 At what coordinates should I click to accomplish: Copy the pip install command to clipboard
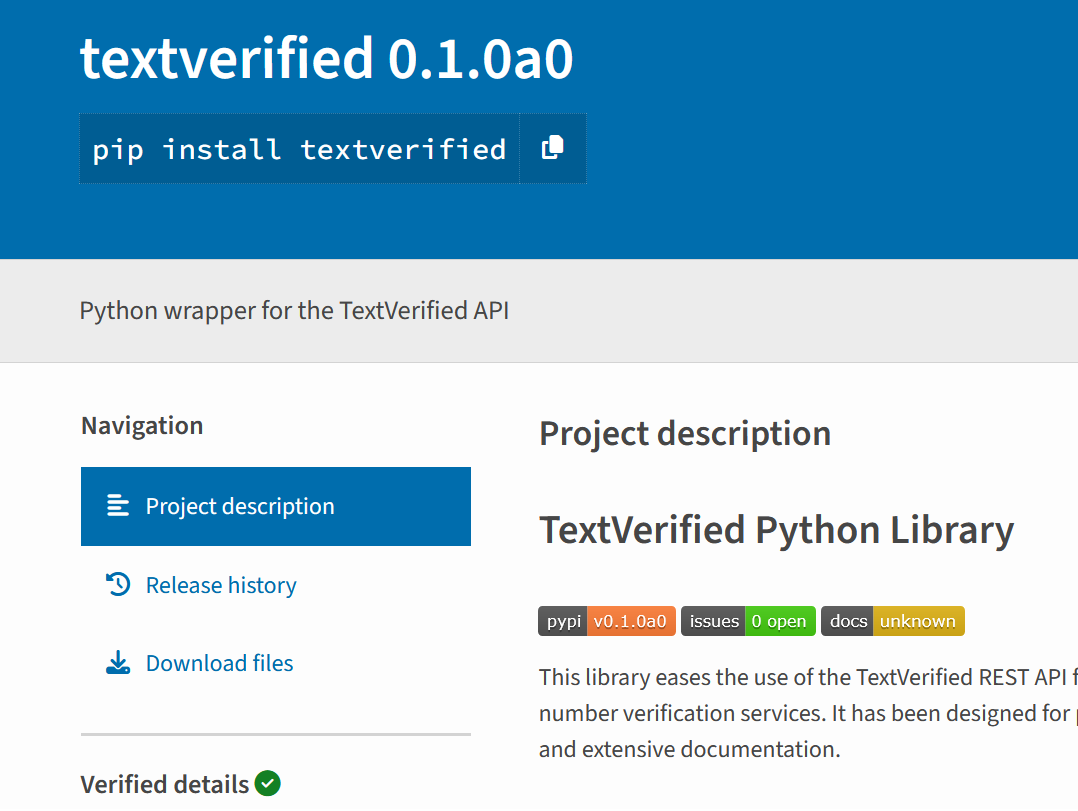click(553, 148)
